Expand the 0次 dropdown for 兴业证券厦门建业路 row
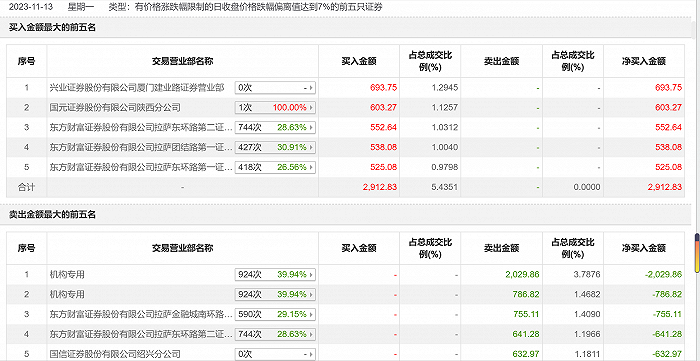This screenshot has height=361, width=700. tap(275, 88)
